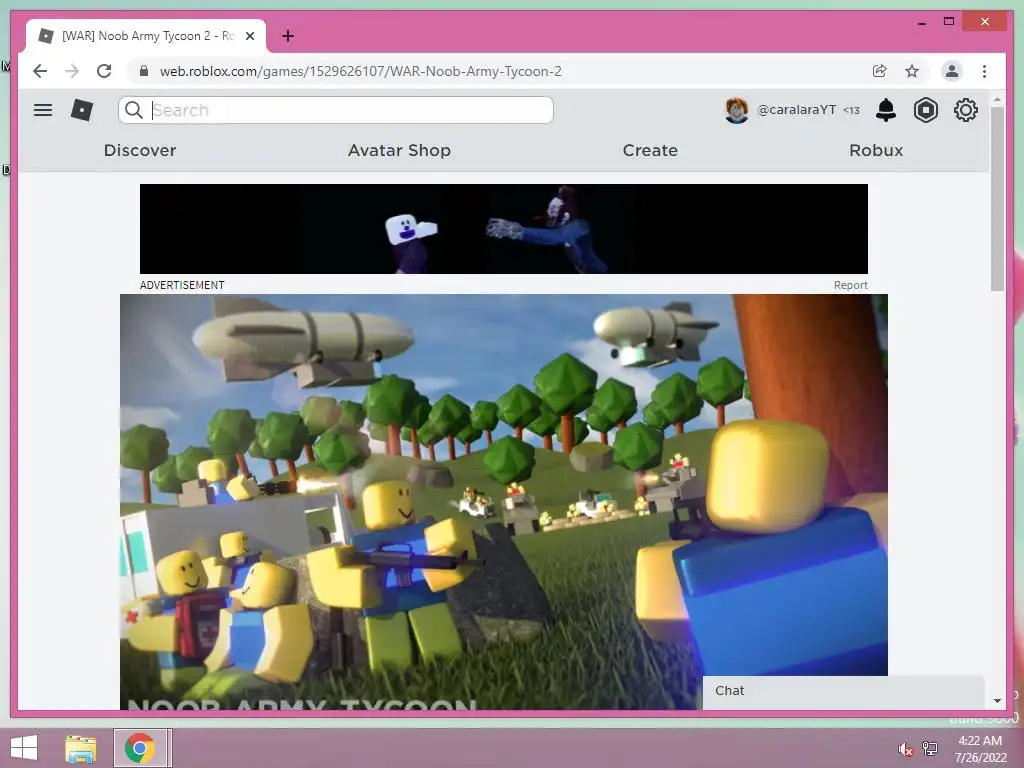This screenshot has width=1024, height=768.
Task: Open the Discover page
Action: pos(140,150)
